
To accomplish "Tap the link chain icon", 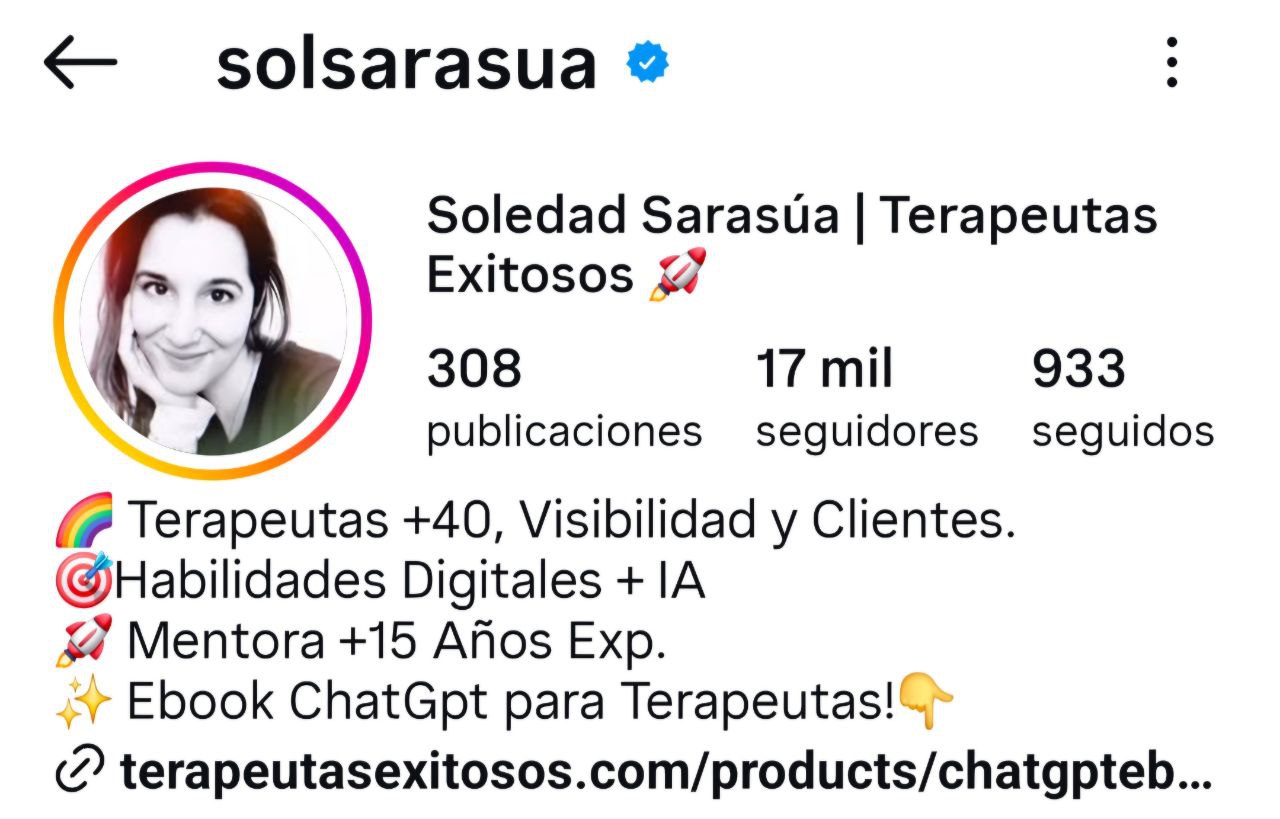I will coord(80,771).
